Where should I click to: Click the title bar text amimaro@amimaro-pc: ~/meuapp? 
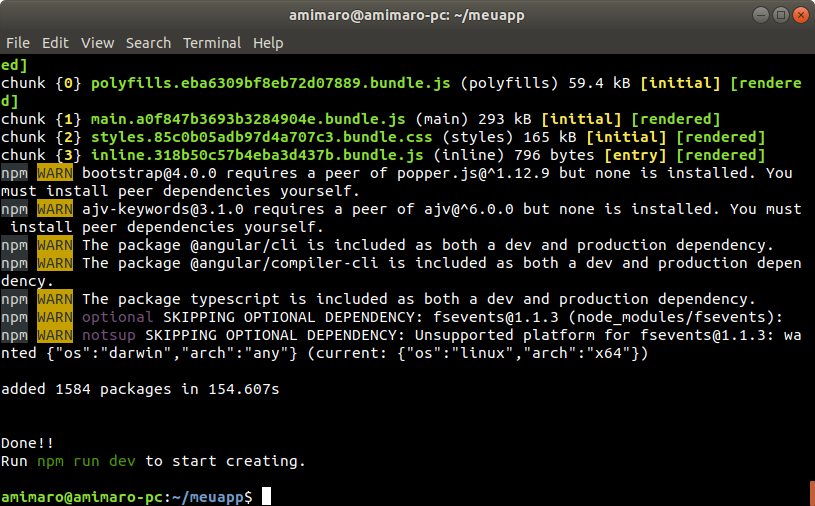pyautogui.click(x=407, y=15)
